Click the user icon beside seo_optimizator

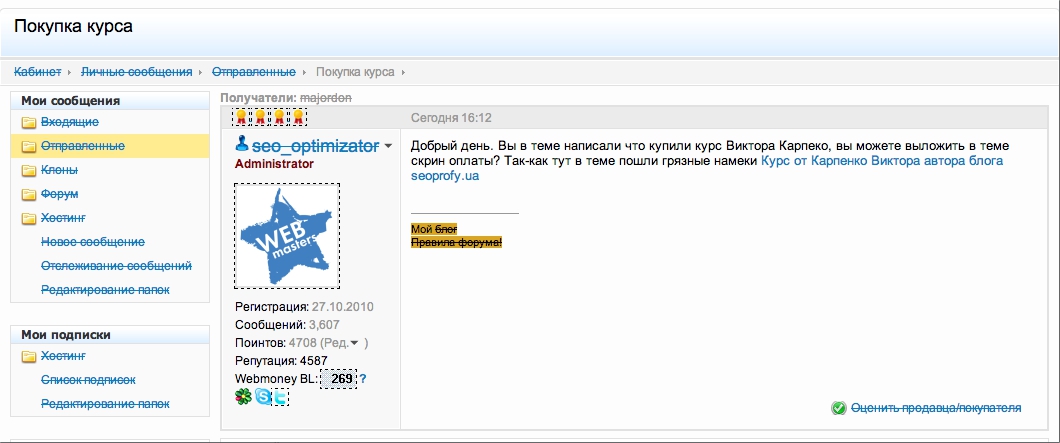click(242, 146)
